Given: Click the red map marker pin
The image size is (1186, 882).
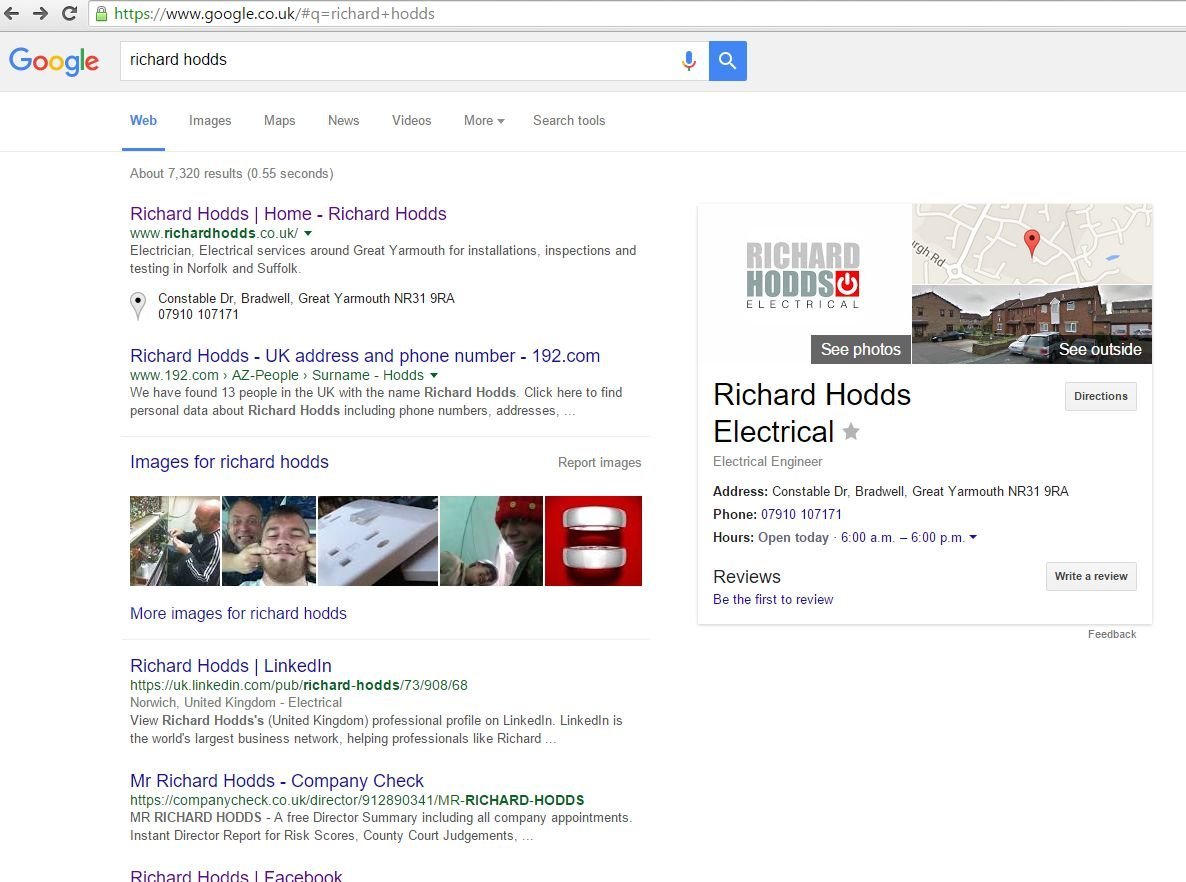Looking at the screenshot, I should 1031,243.
